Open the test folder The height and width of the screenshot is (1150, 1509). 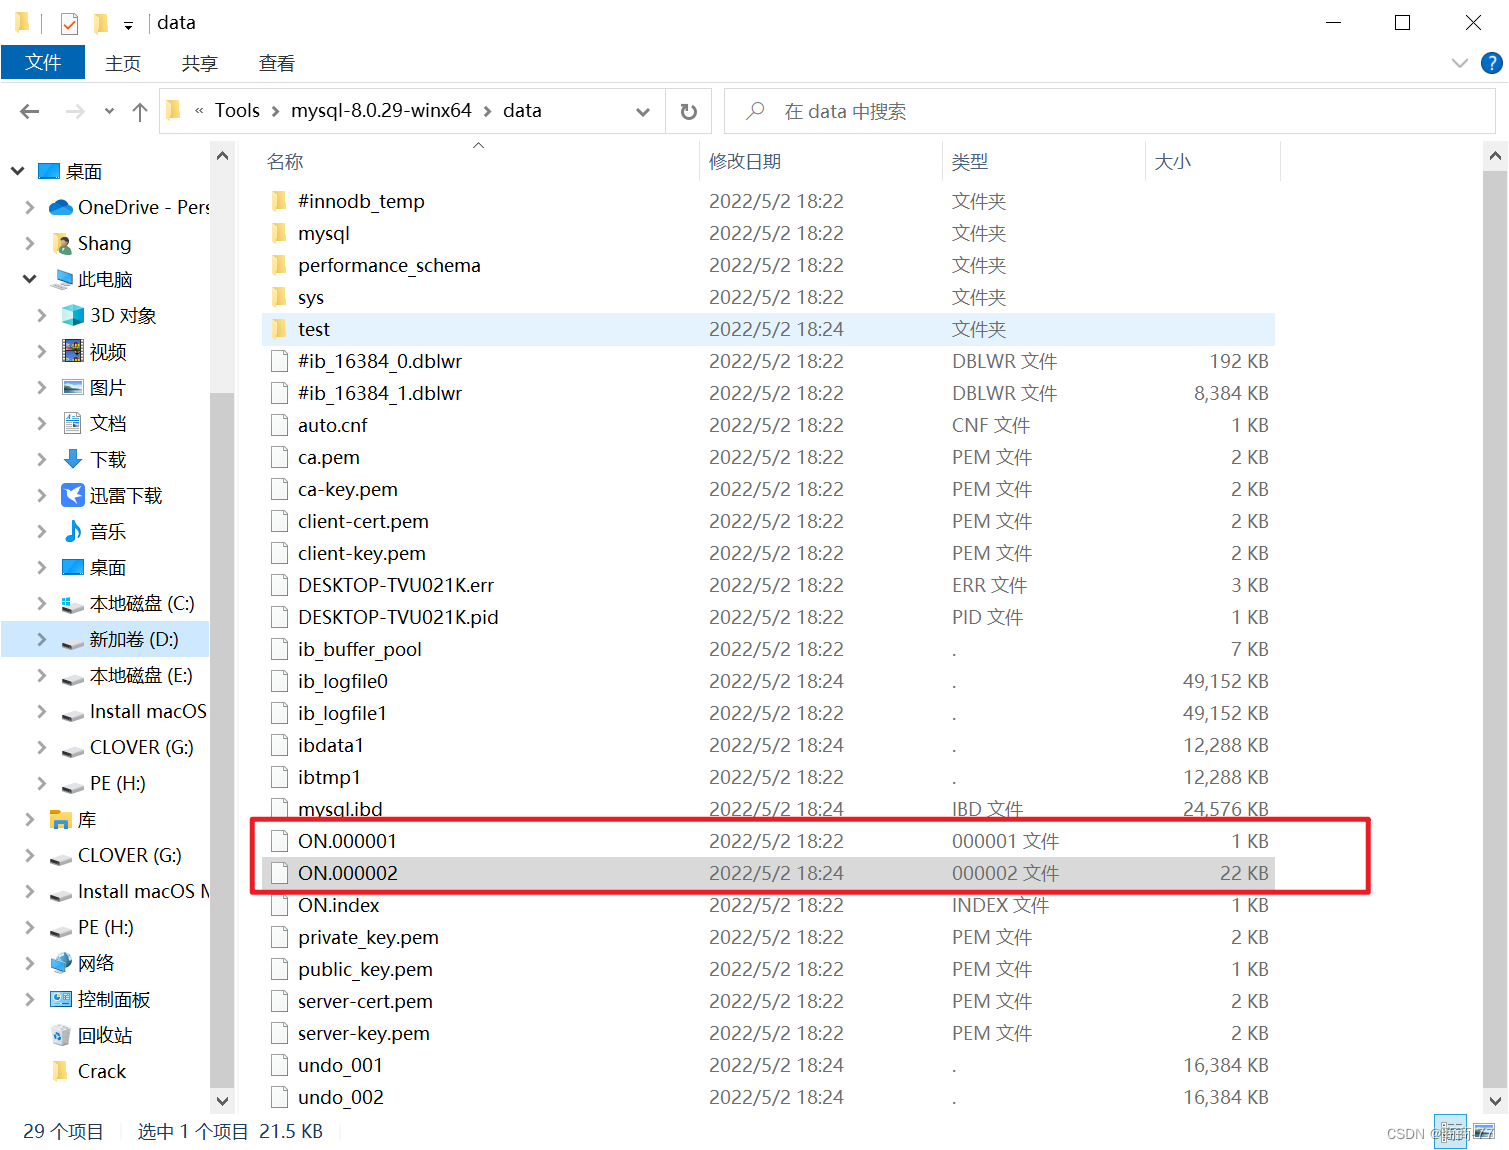(313, 328)
